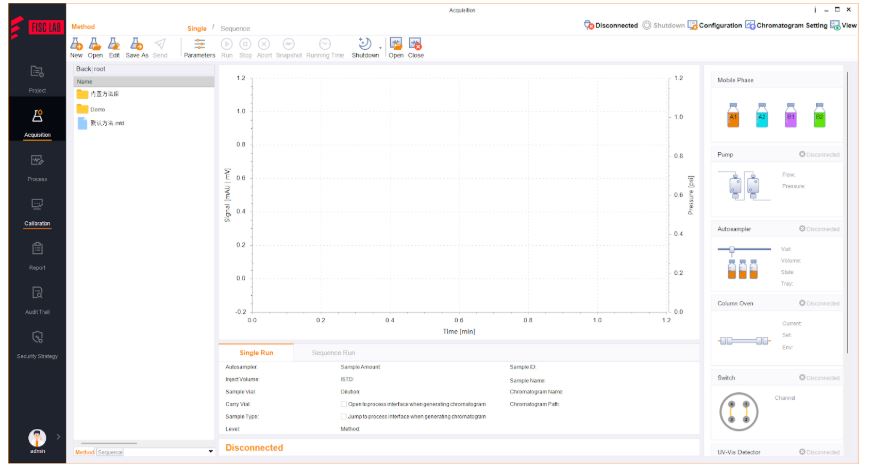Open Chromatogram Setting
The height and width of the screenshot is (468, 869).
tap(785, 25)
